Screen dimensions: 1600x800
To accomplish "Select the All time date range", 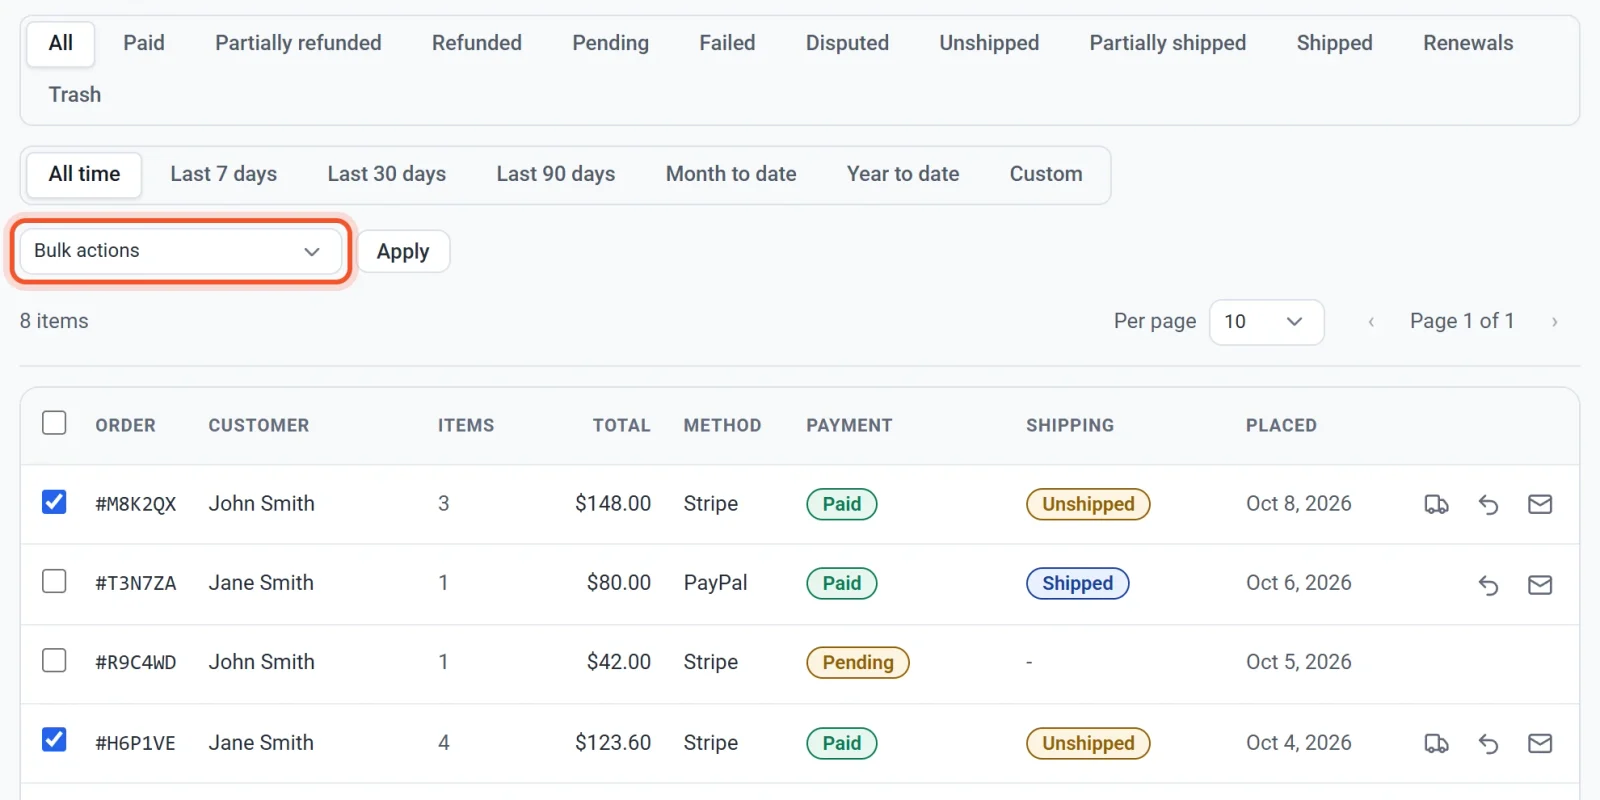I will click(84, 174).
